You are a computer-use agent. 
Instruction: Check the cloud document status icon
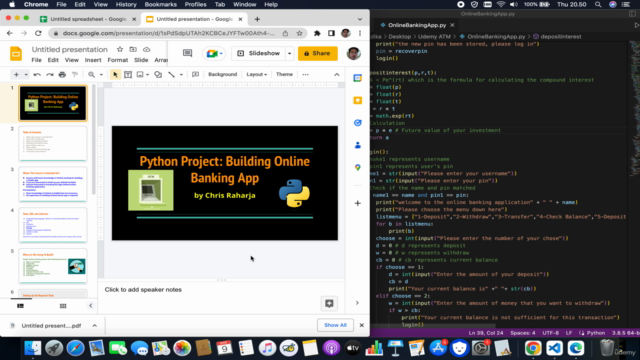click(147, 49)
